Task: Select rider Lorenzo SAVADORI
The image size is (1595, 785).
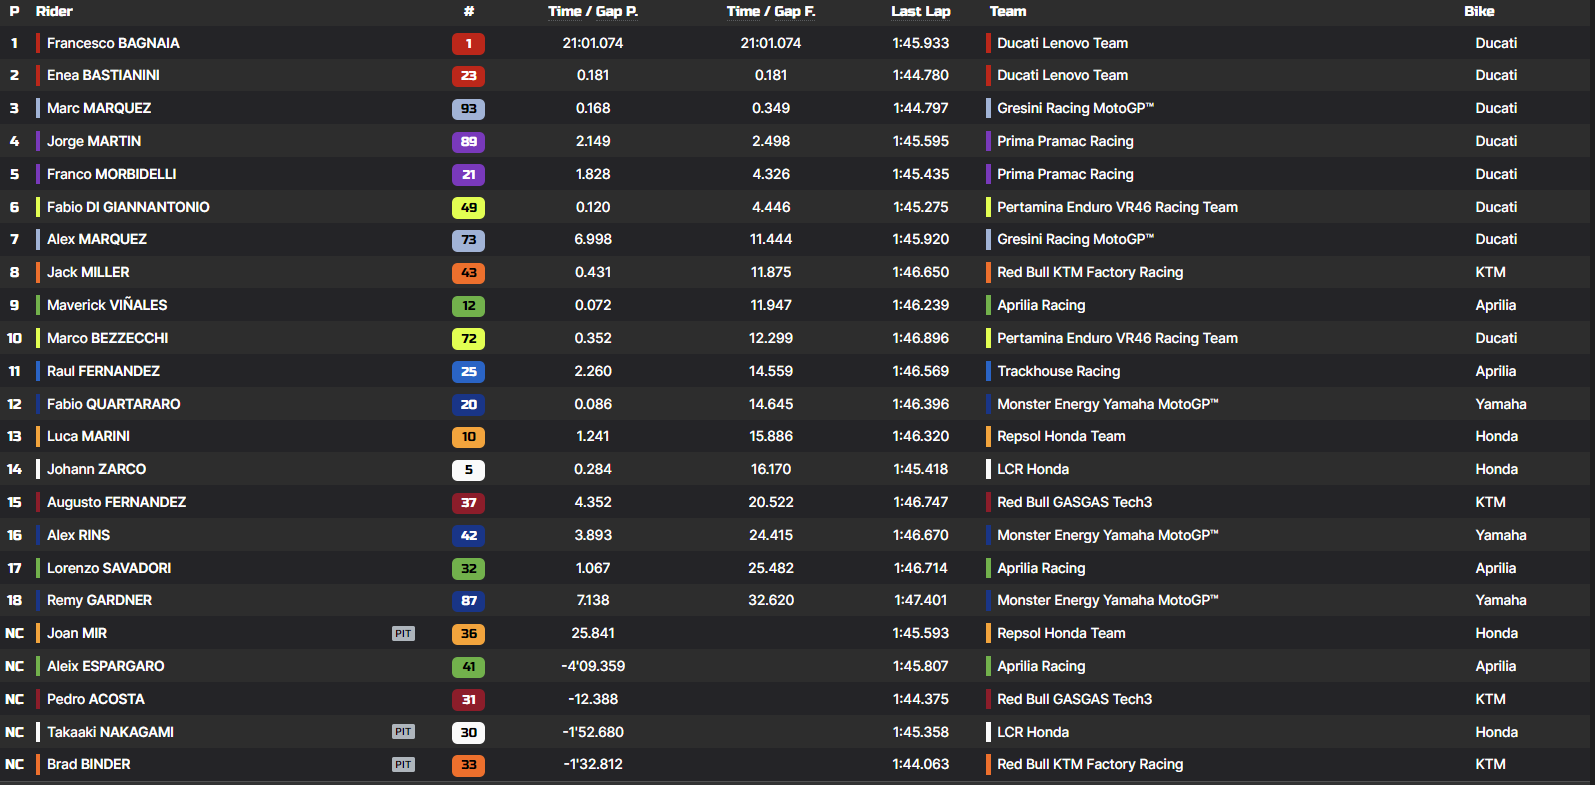Action: point(109,568)
